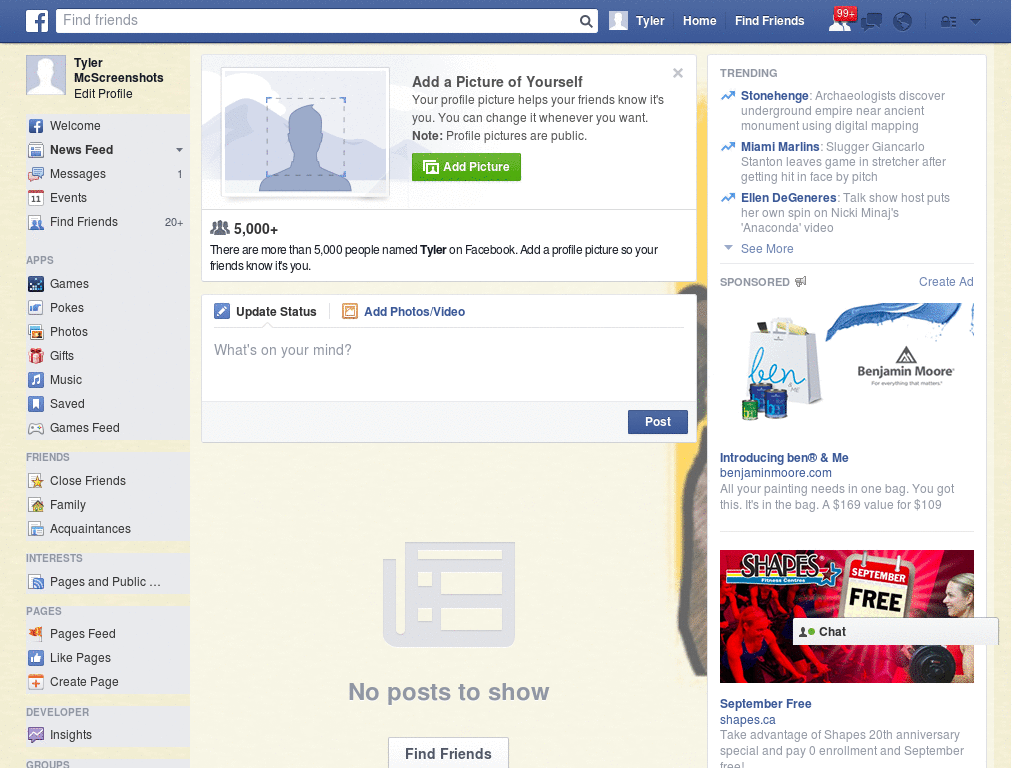The height and width of the screenshot is (768, 1024).
Task: Open the privacy shortcuts lock icon
Action: (948, 22)
